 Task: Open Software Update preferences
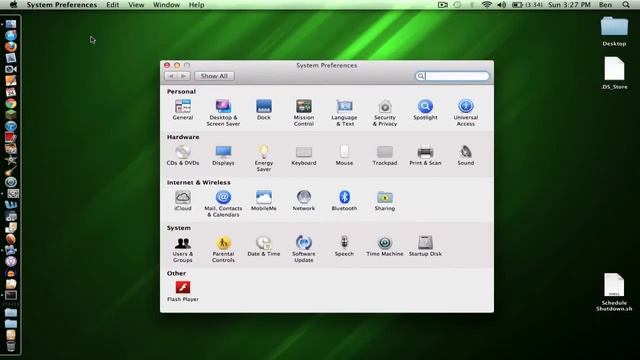[x=304, y=249]
